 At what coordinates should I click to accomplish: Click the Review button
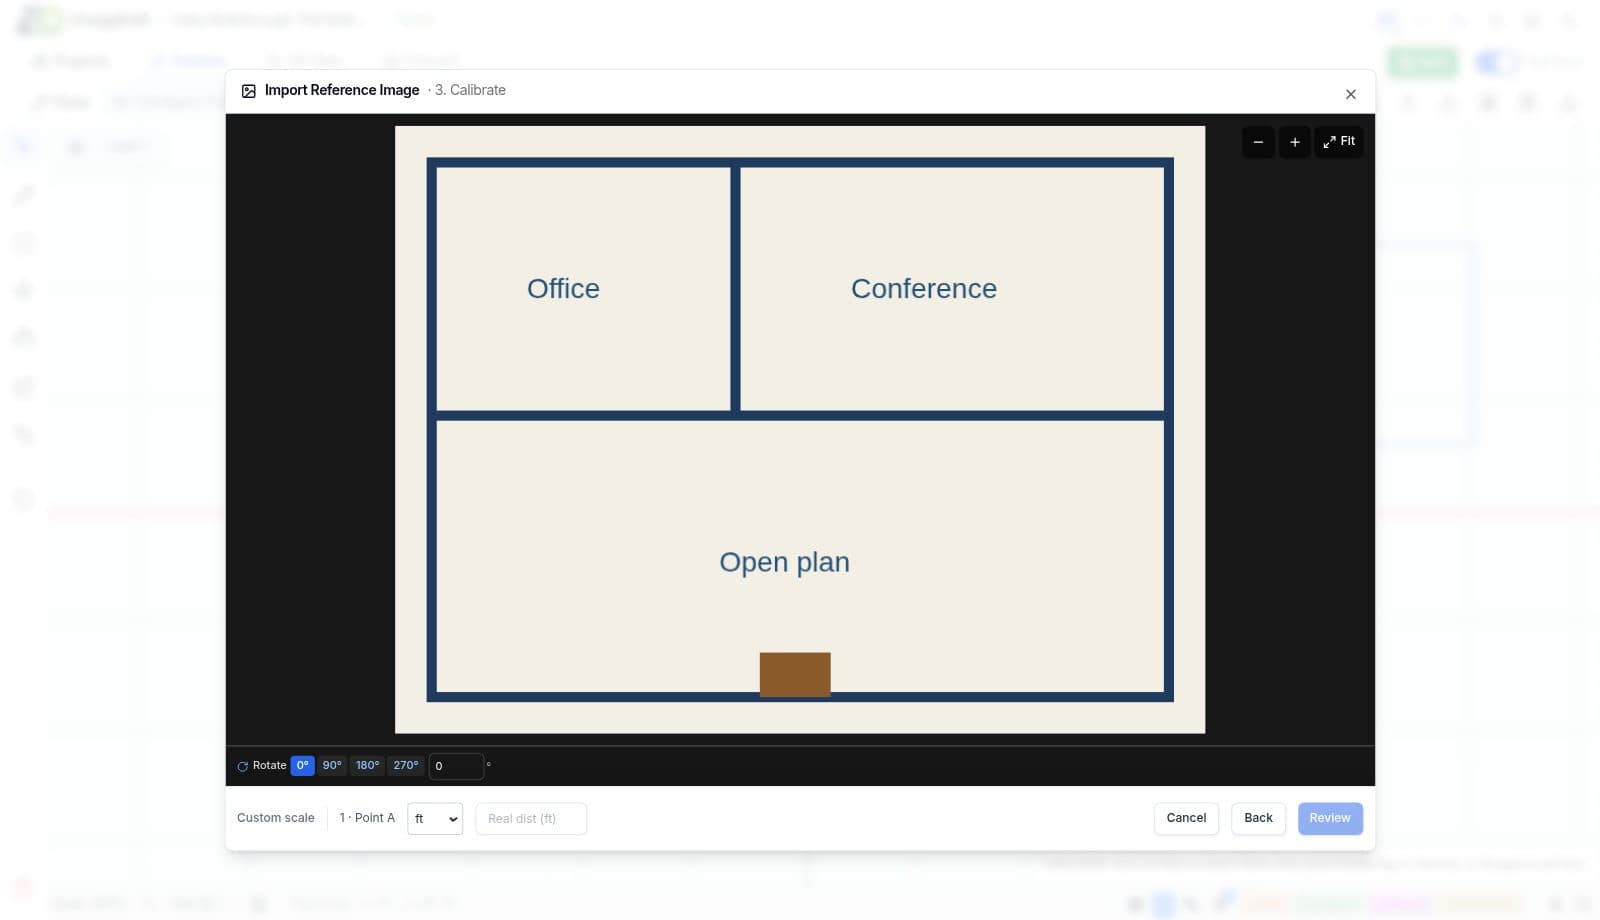point(1330,818)
